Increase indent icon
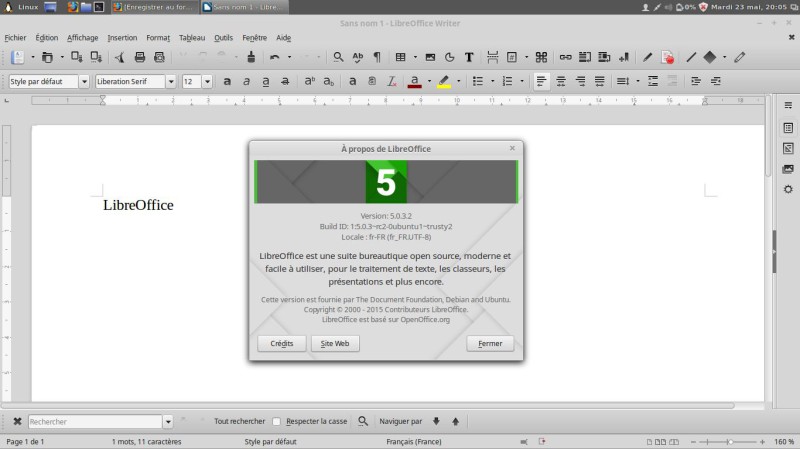800x449 pixels. (x=695, y=81)
